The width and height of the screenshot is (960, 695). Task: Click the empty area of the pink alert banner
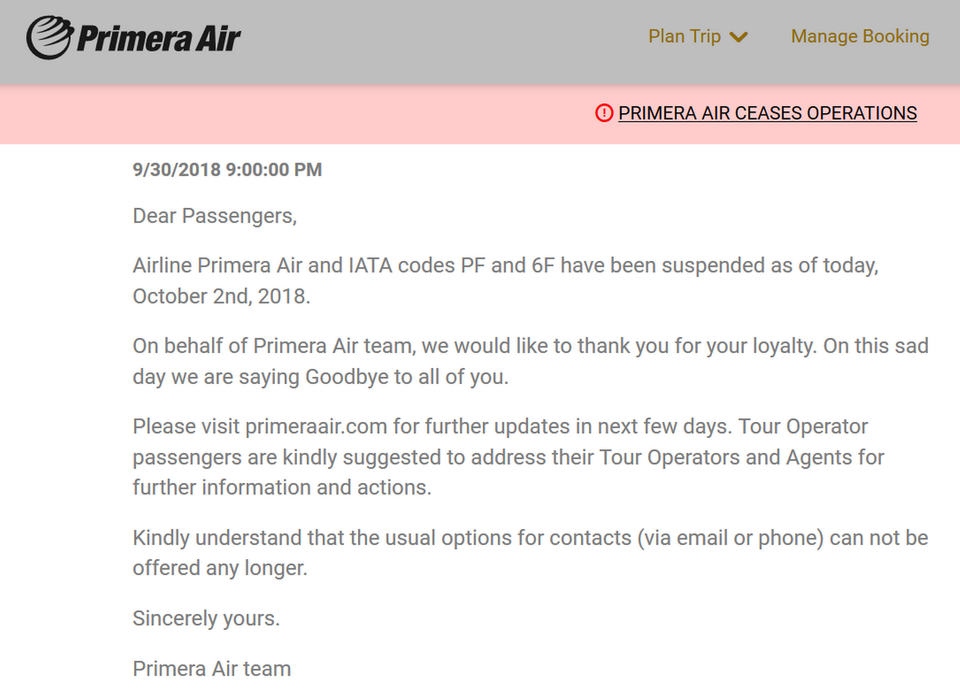300,114
